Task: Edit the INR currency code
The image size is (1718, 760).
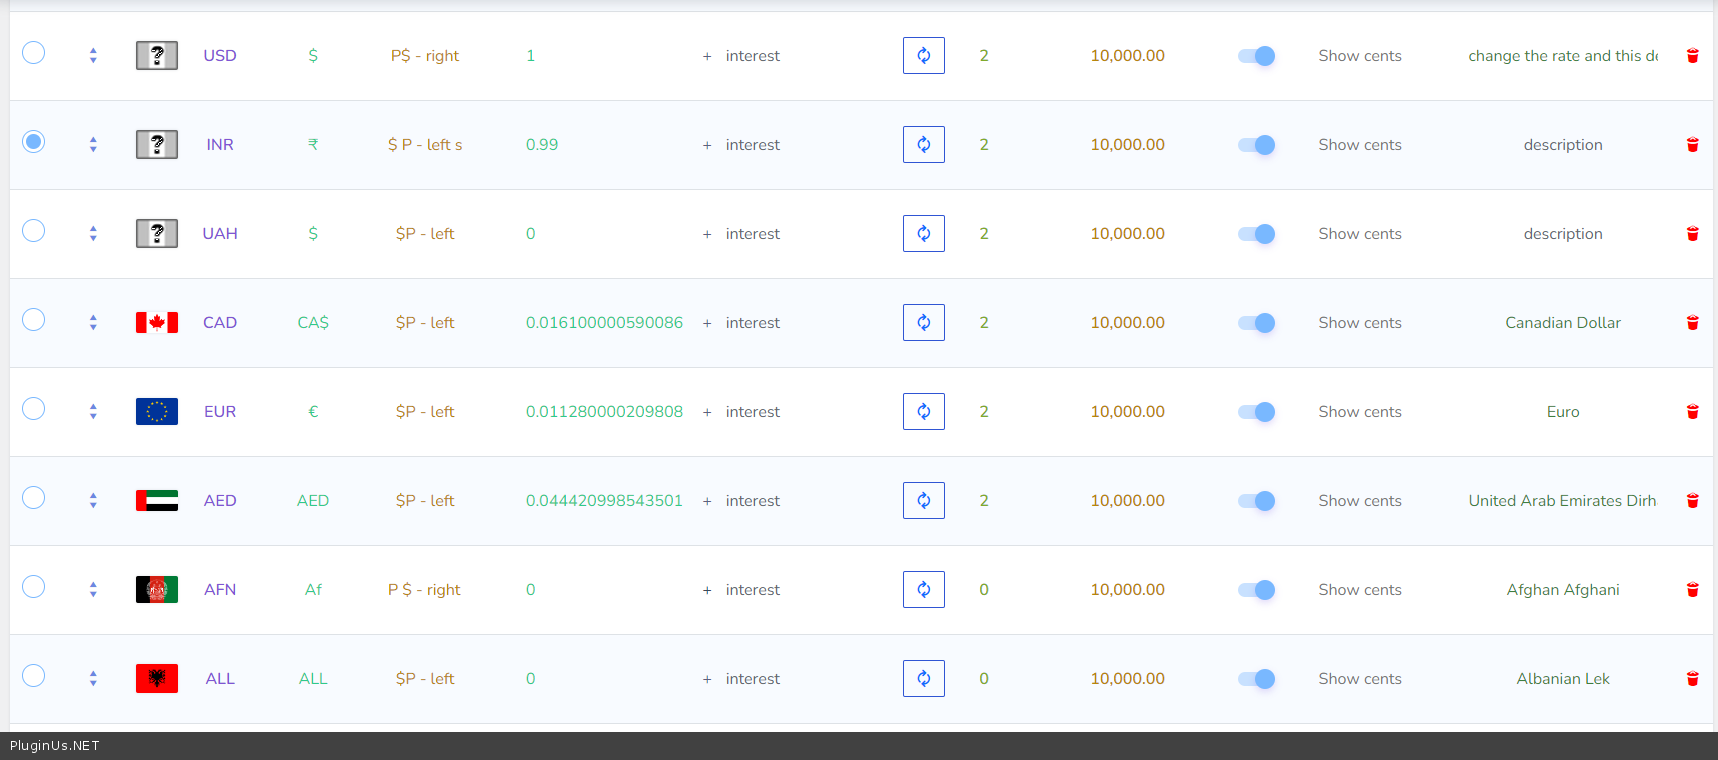Action: [220, 145]
